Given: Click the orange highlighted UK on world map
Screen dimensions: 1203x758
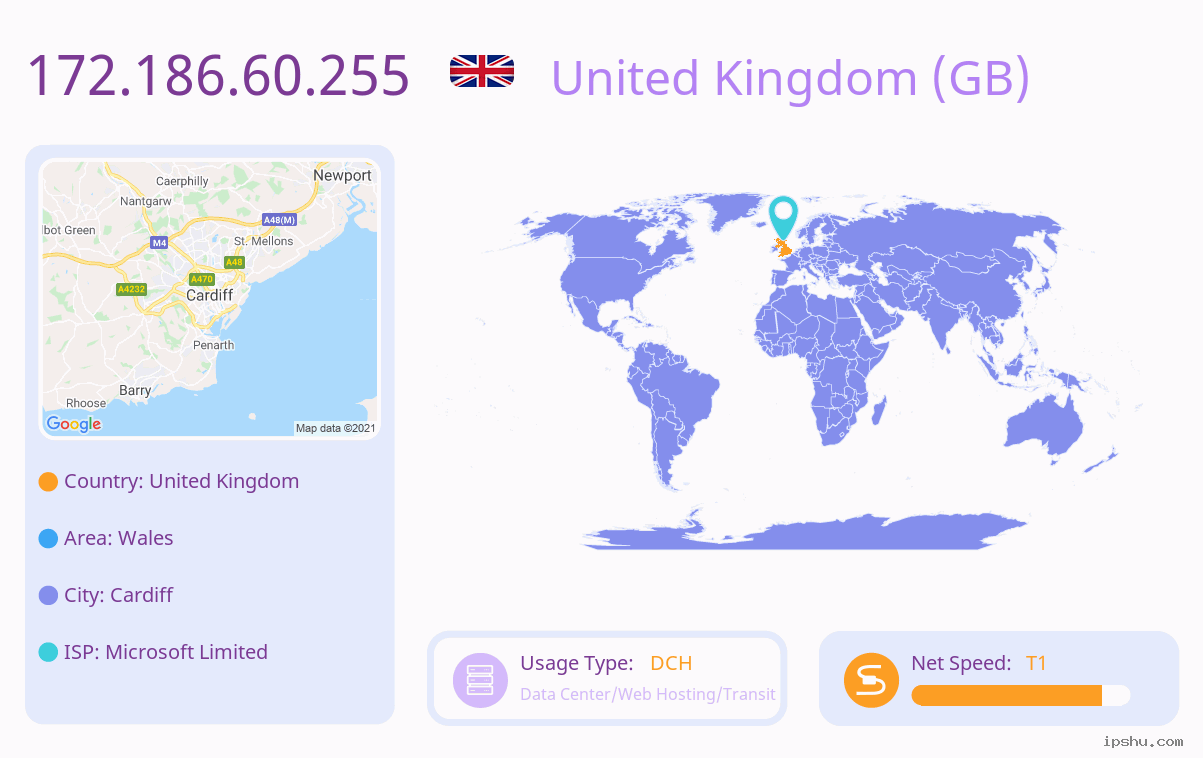Looking at the screenshot, I should click(x=782, y=247).
